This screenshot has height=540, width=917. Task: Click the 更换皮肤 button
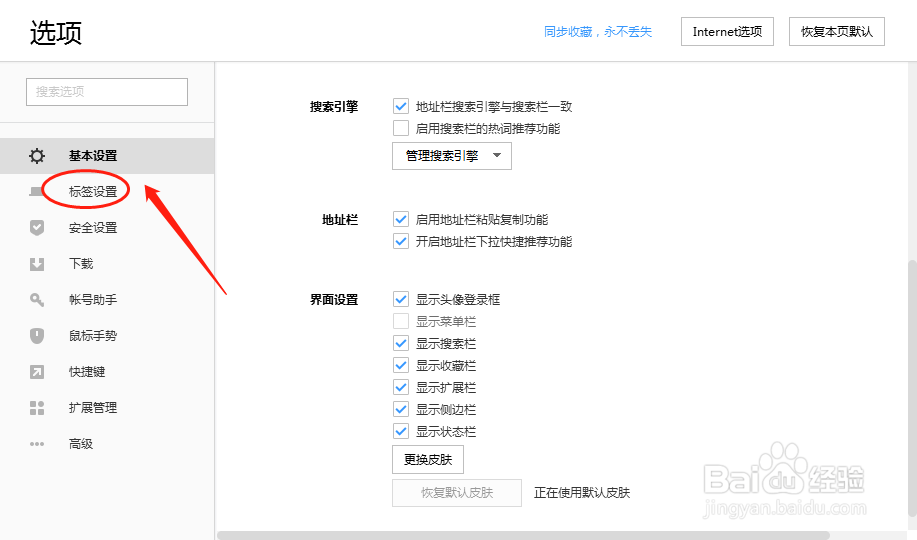tap(428, 460)
